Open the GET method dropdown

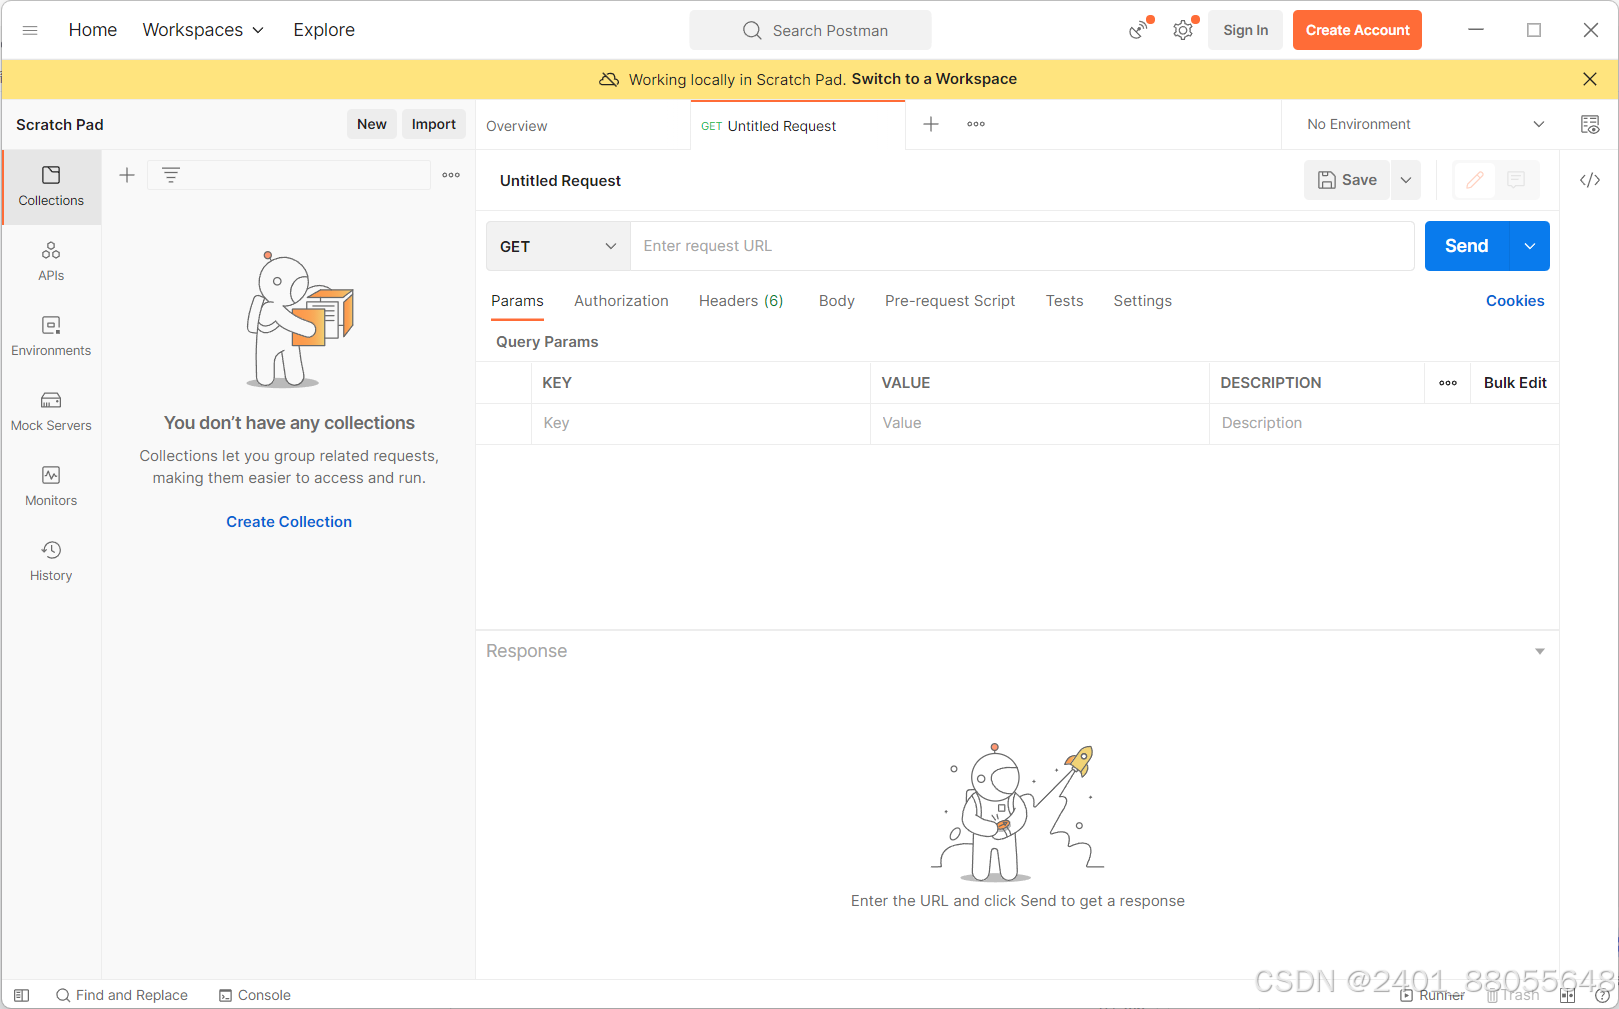[x=558, y=246]
